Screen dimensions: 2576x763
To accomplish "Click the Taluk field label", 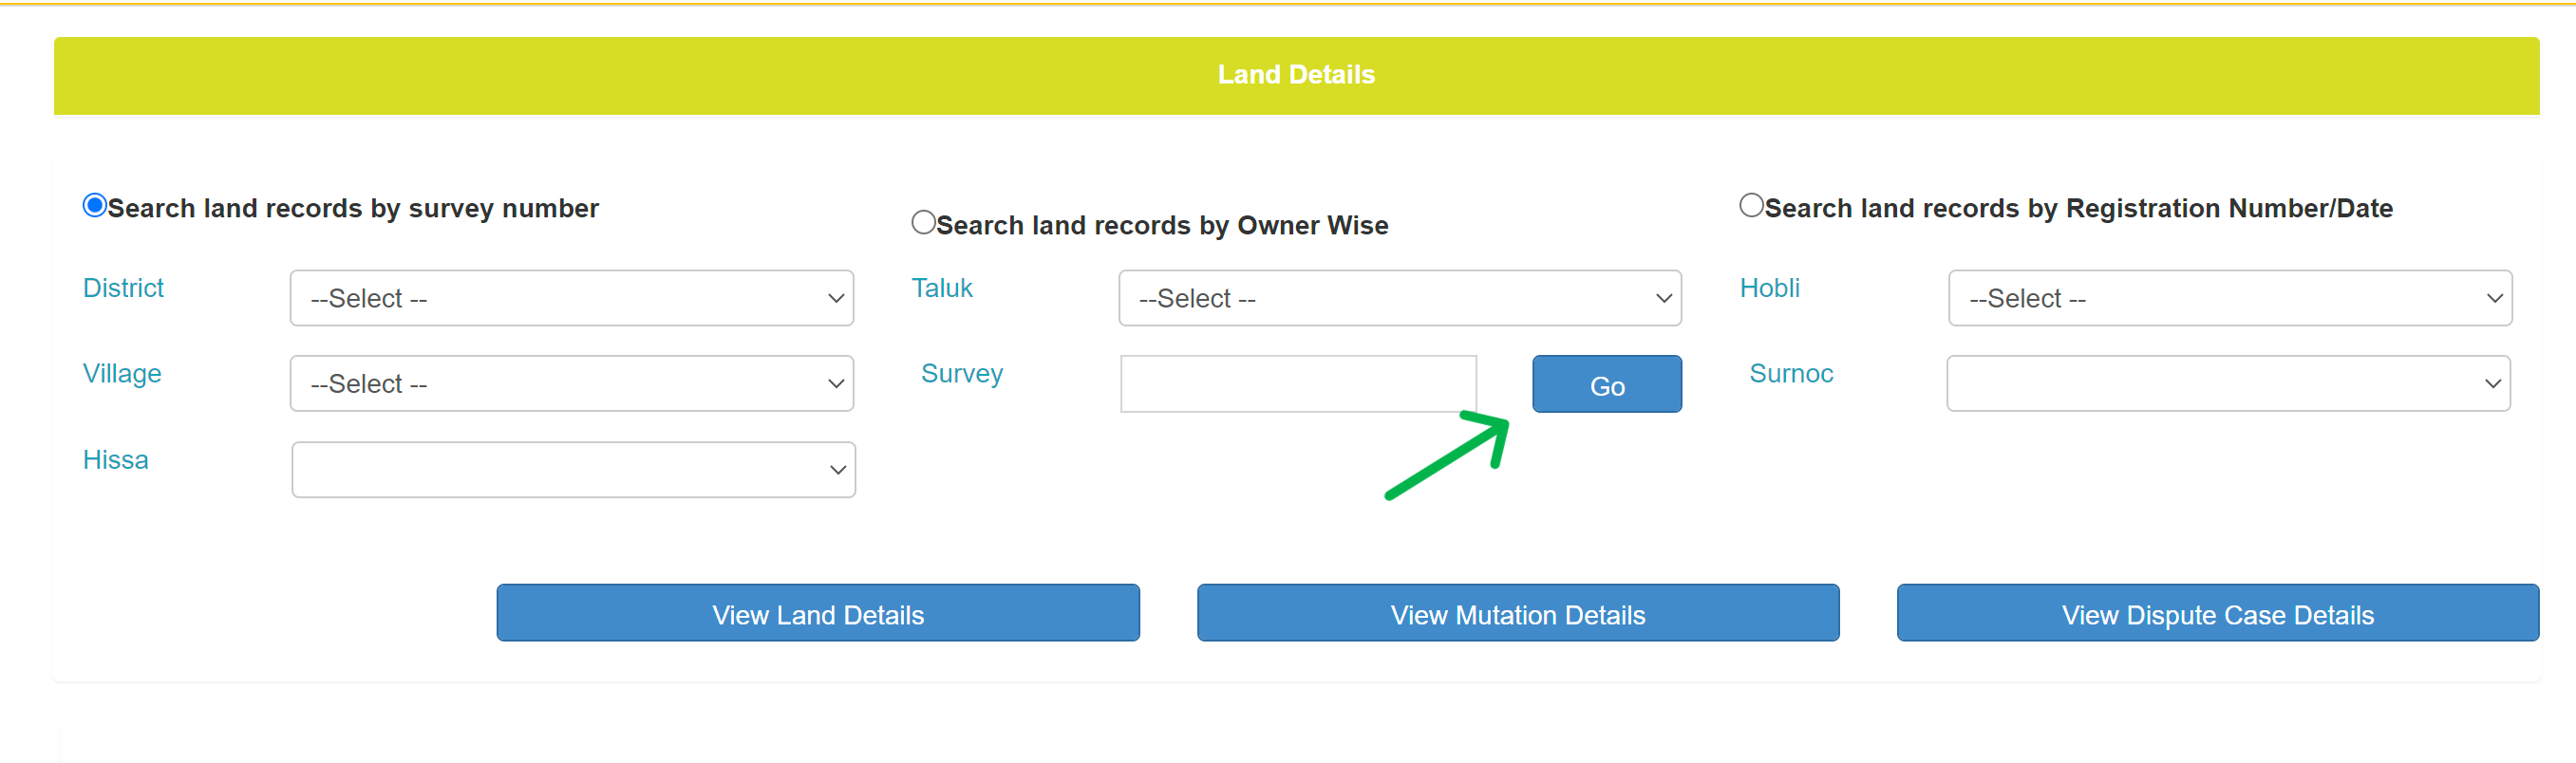I will [x=941, y=288].
